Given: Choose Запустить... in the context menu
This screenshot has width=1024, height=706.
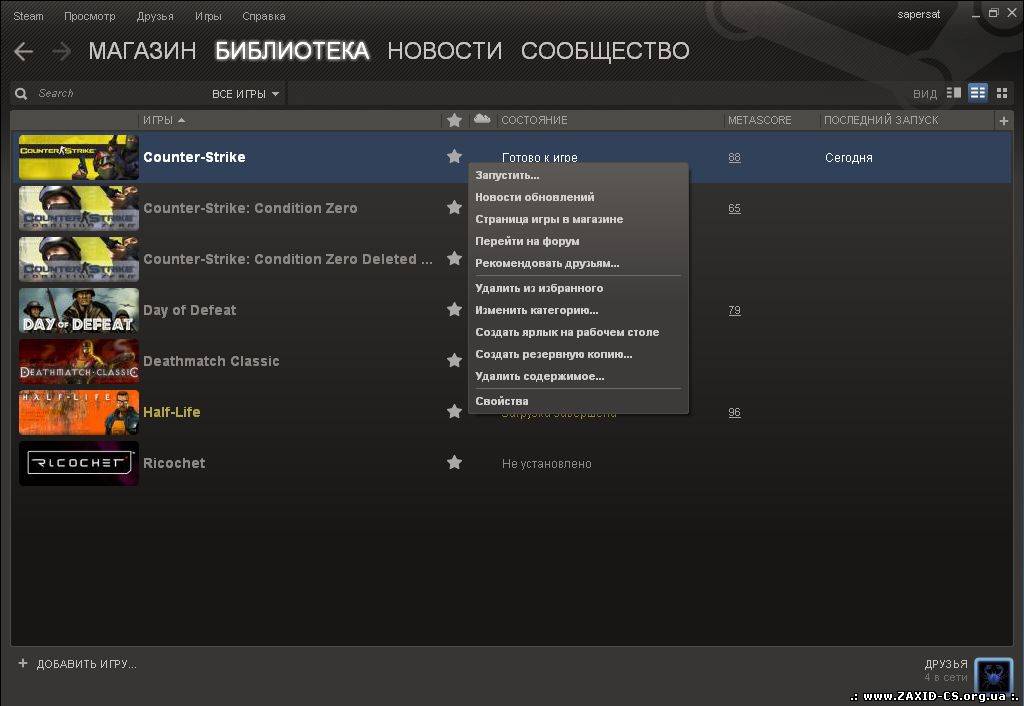Looking at the screenshot, I should (x=507, y=175).
